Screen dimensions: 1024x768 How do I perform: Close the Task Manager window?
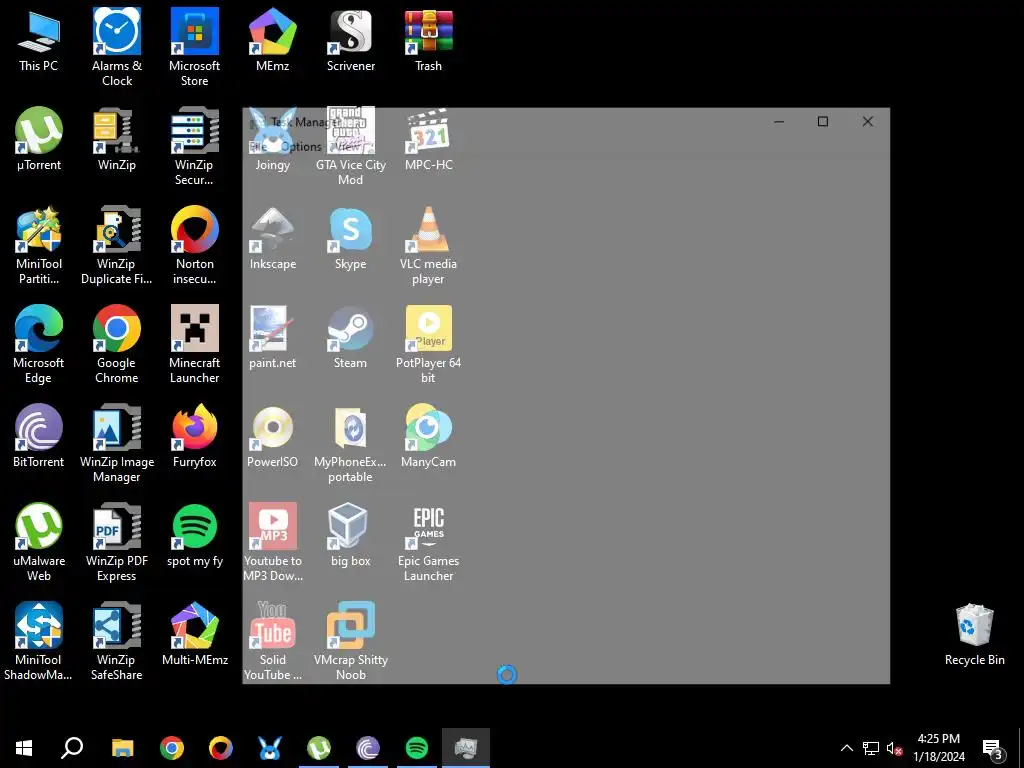[867, 121]
